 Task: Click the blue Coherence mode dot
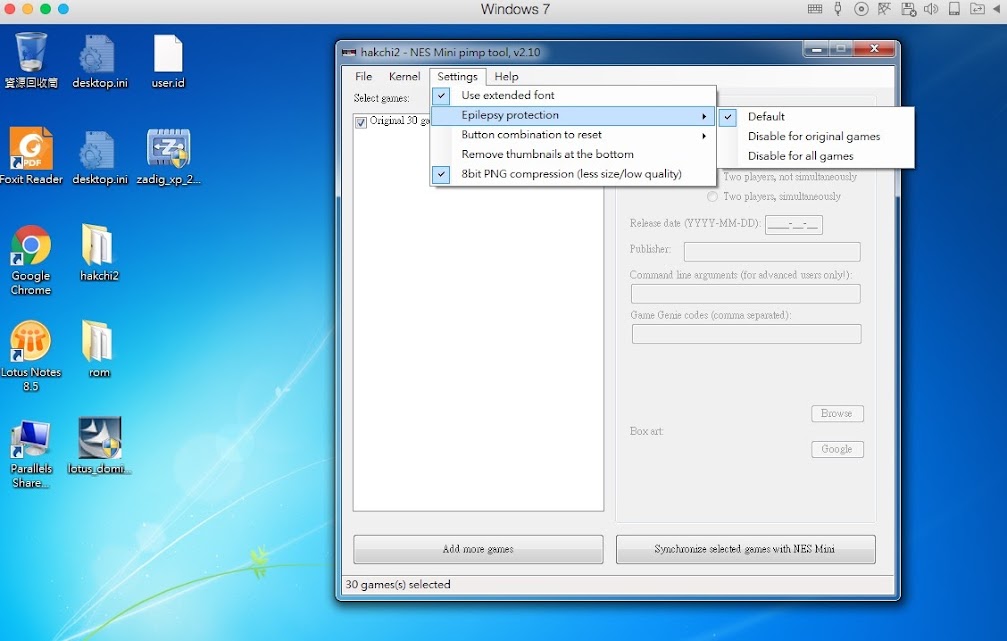pyautogui.click(x=63, y=9)
